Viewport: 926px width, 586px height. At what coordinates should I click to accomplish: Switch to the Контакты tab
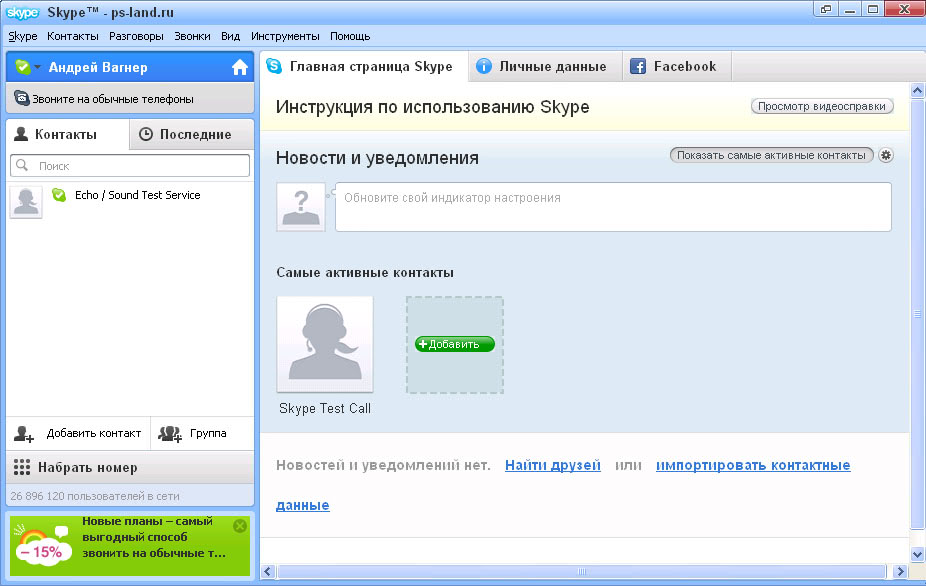(x=67, y=134)
